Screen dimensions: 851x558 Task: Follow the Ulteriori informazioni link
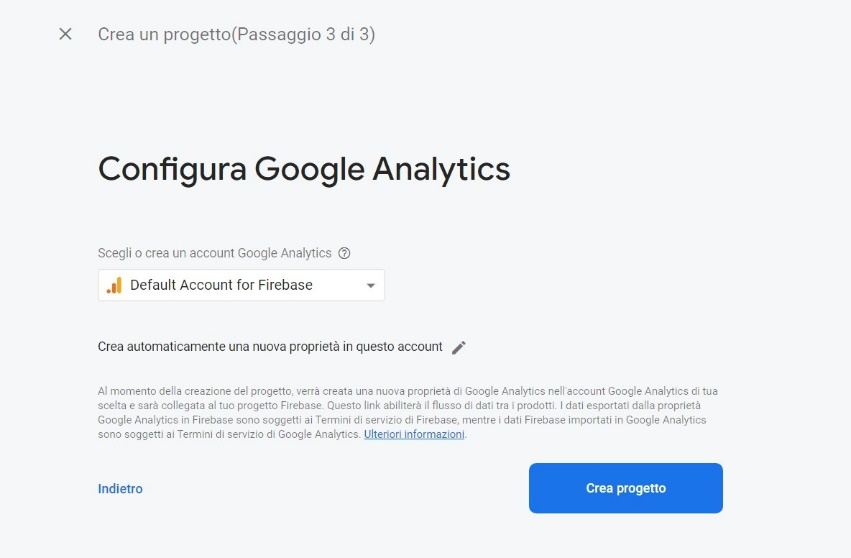[x=414, y=434]
